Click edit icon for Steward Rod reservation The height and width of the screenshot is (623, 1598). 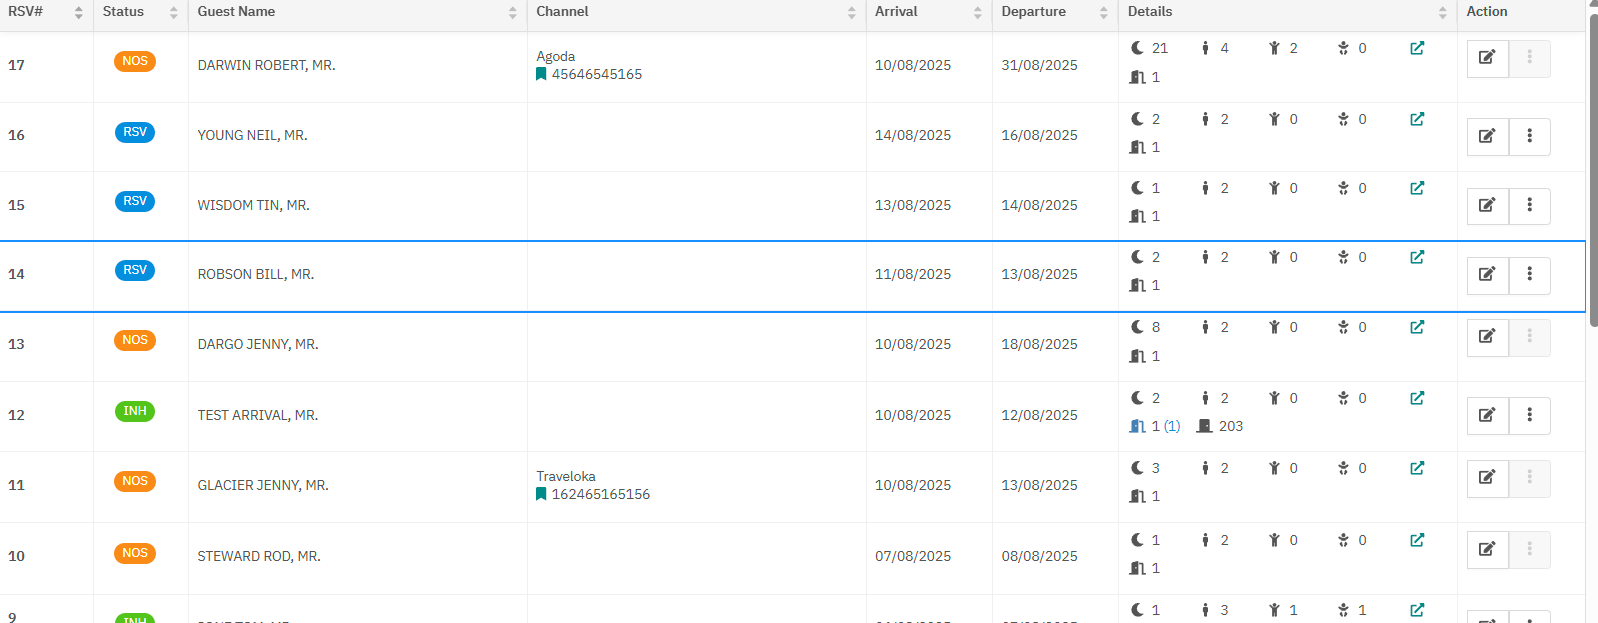(x=1487, y=549)
